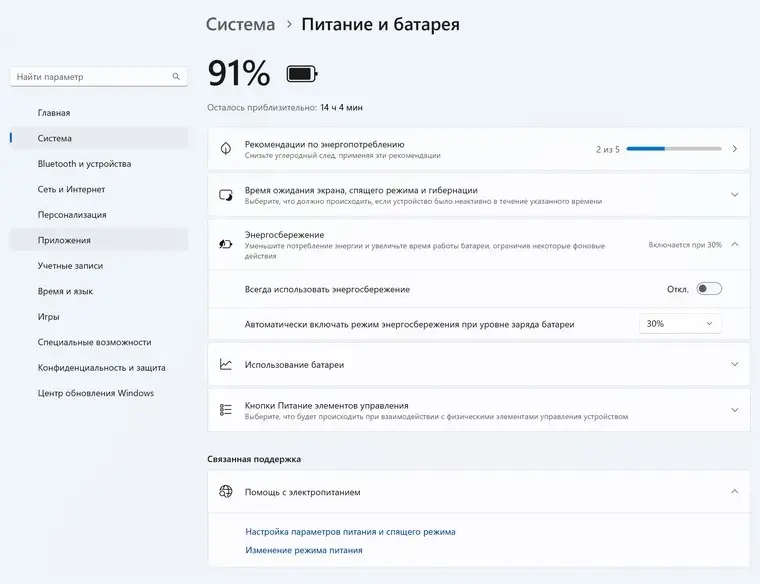Click the Найти параметр search field
Screen dimensions: 760x584
click(90, 77)
